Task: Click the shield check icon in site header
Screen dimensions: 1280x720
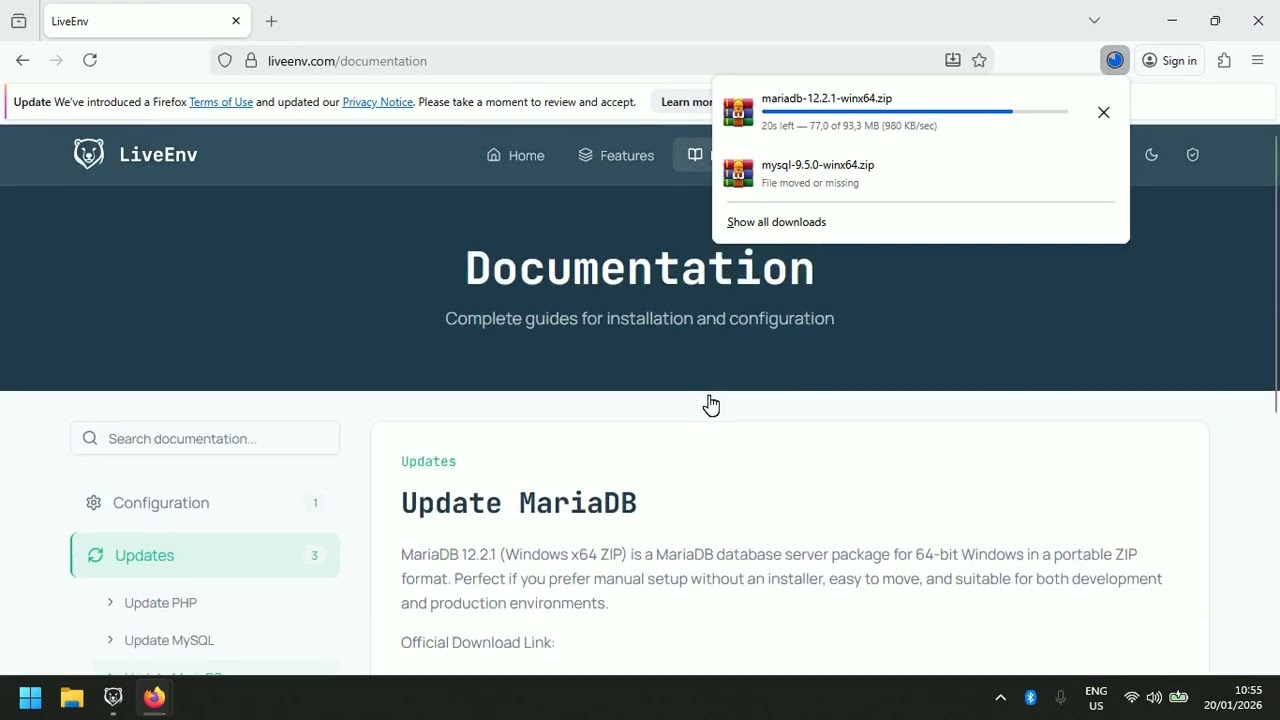Action: click(x=1192, y=155)
